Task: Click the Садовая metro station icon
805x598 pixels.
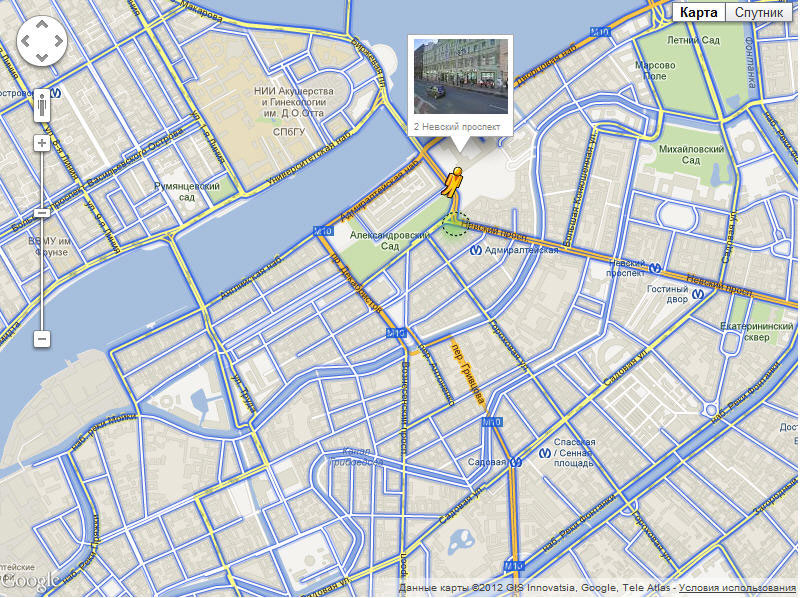Action: [515, 462]
